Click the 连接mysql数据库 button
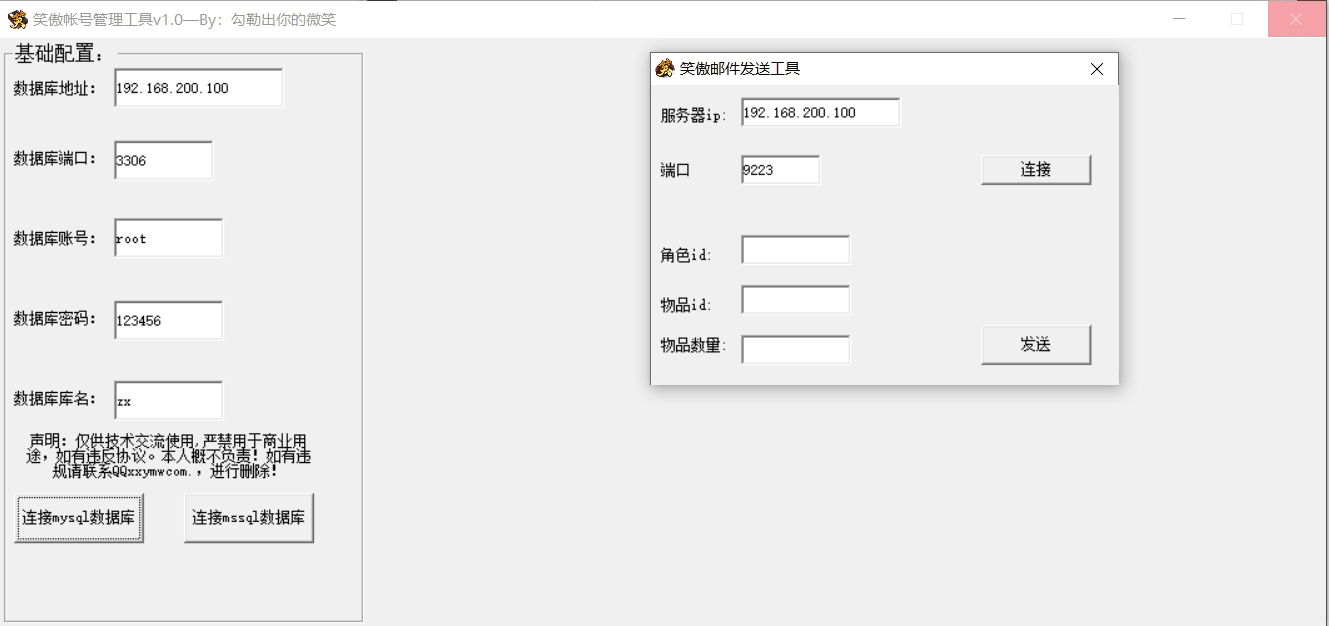Screen dimensions: 1329x626 [x=79, y=518]
